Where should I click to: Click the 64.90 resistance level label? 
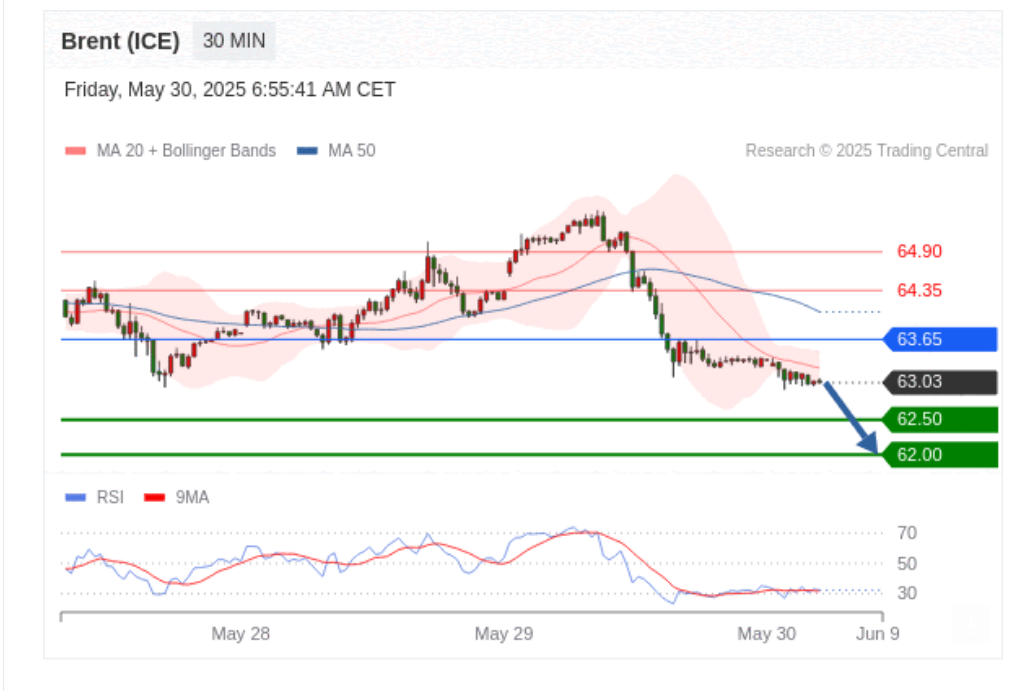(x=919, y=251)
